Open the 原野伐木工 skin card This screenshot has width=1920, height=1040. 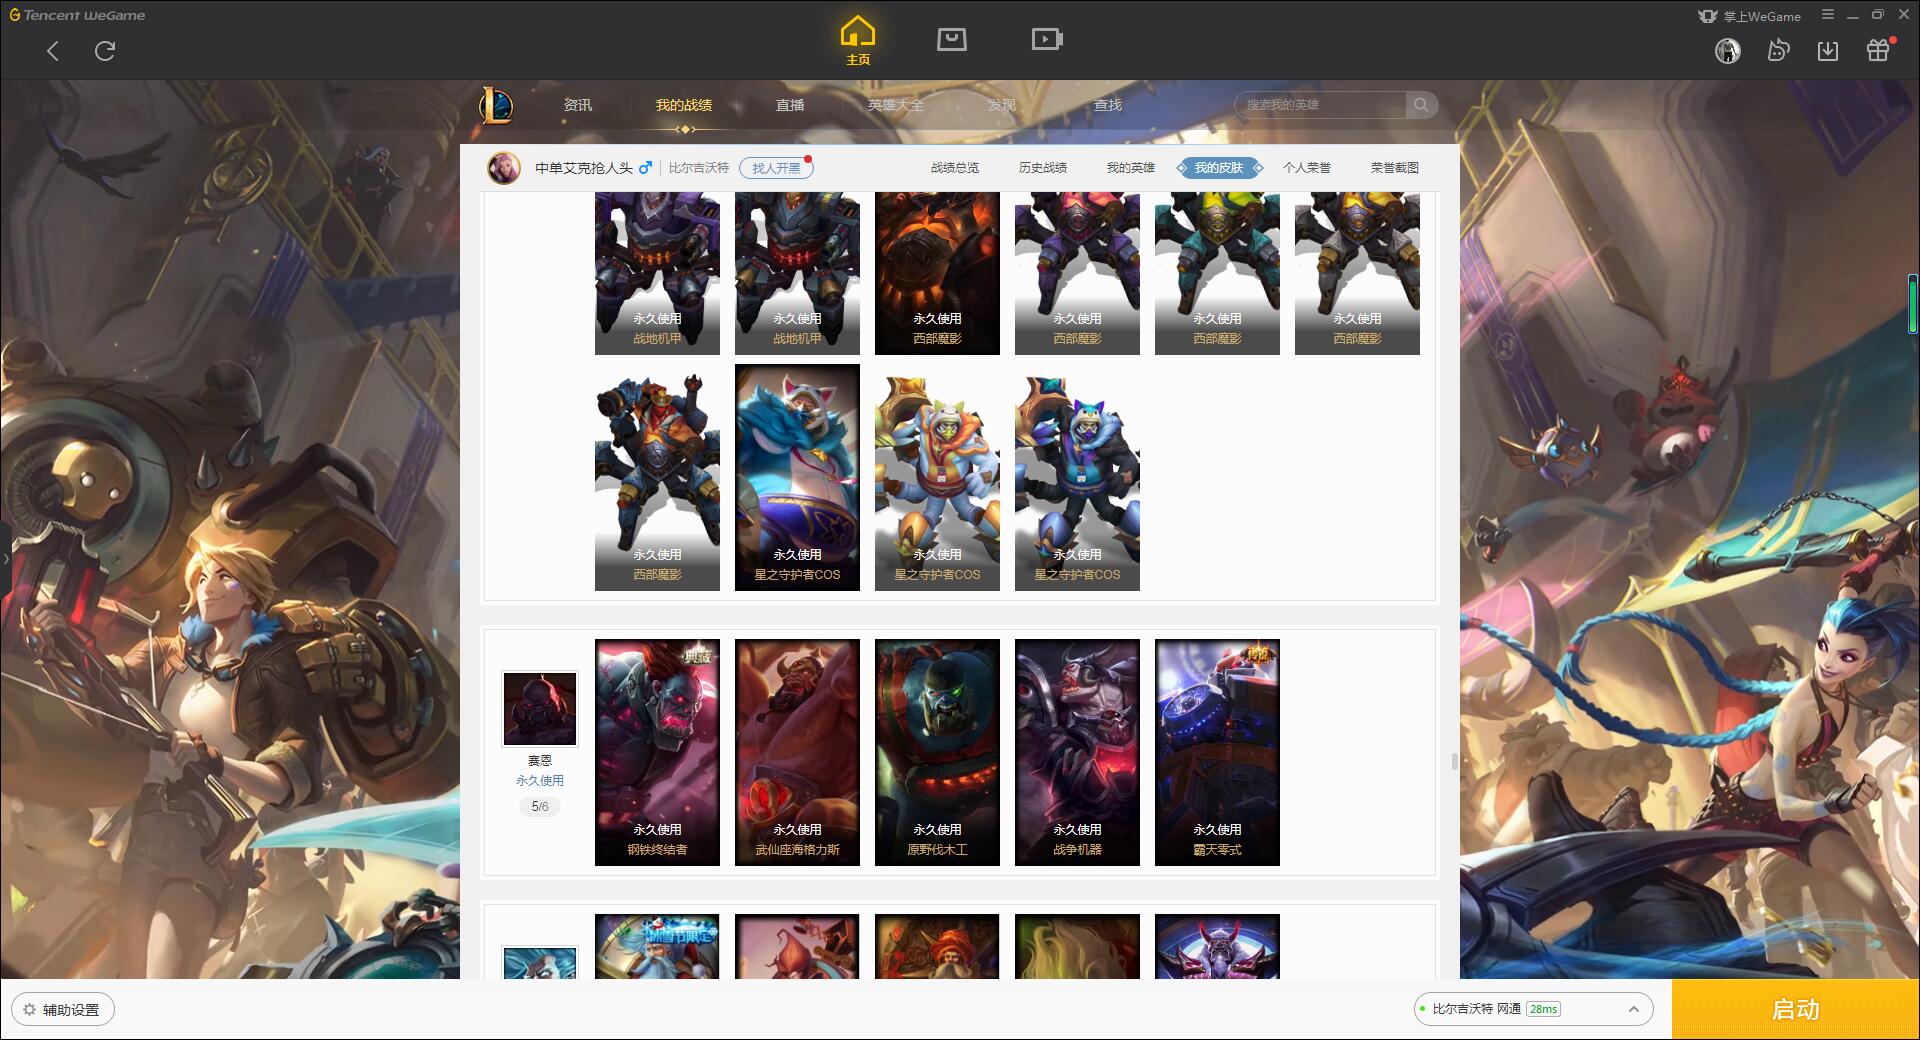coord(937,752)
